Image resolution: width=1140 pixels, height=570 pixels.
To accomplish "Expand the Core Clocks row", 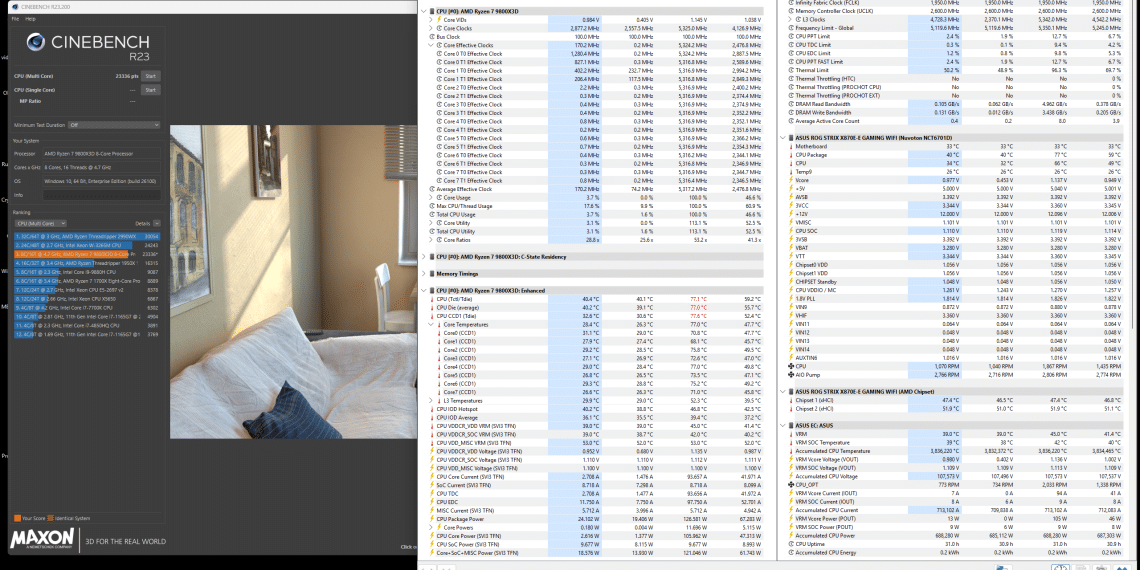I will click(431, 28).
